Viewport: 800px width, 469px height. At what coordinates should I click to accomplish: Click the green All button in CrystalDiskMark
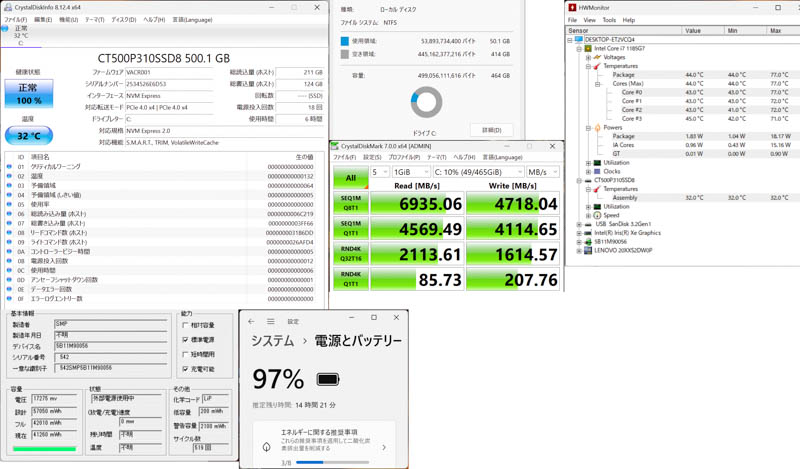coord(350,178)
